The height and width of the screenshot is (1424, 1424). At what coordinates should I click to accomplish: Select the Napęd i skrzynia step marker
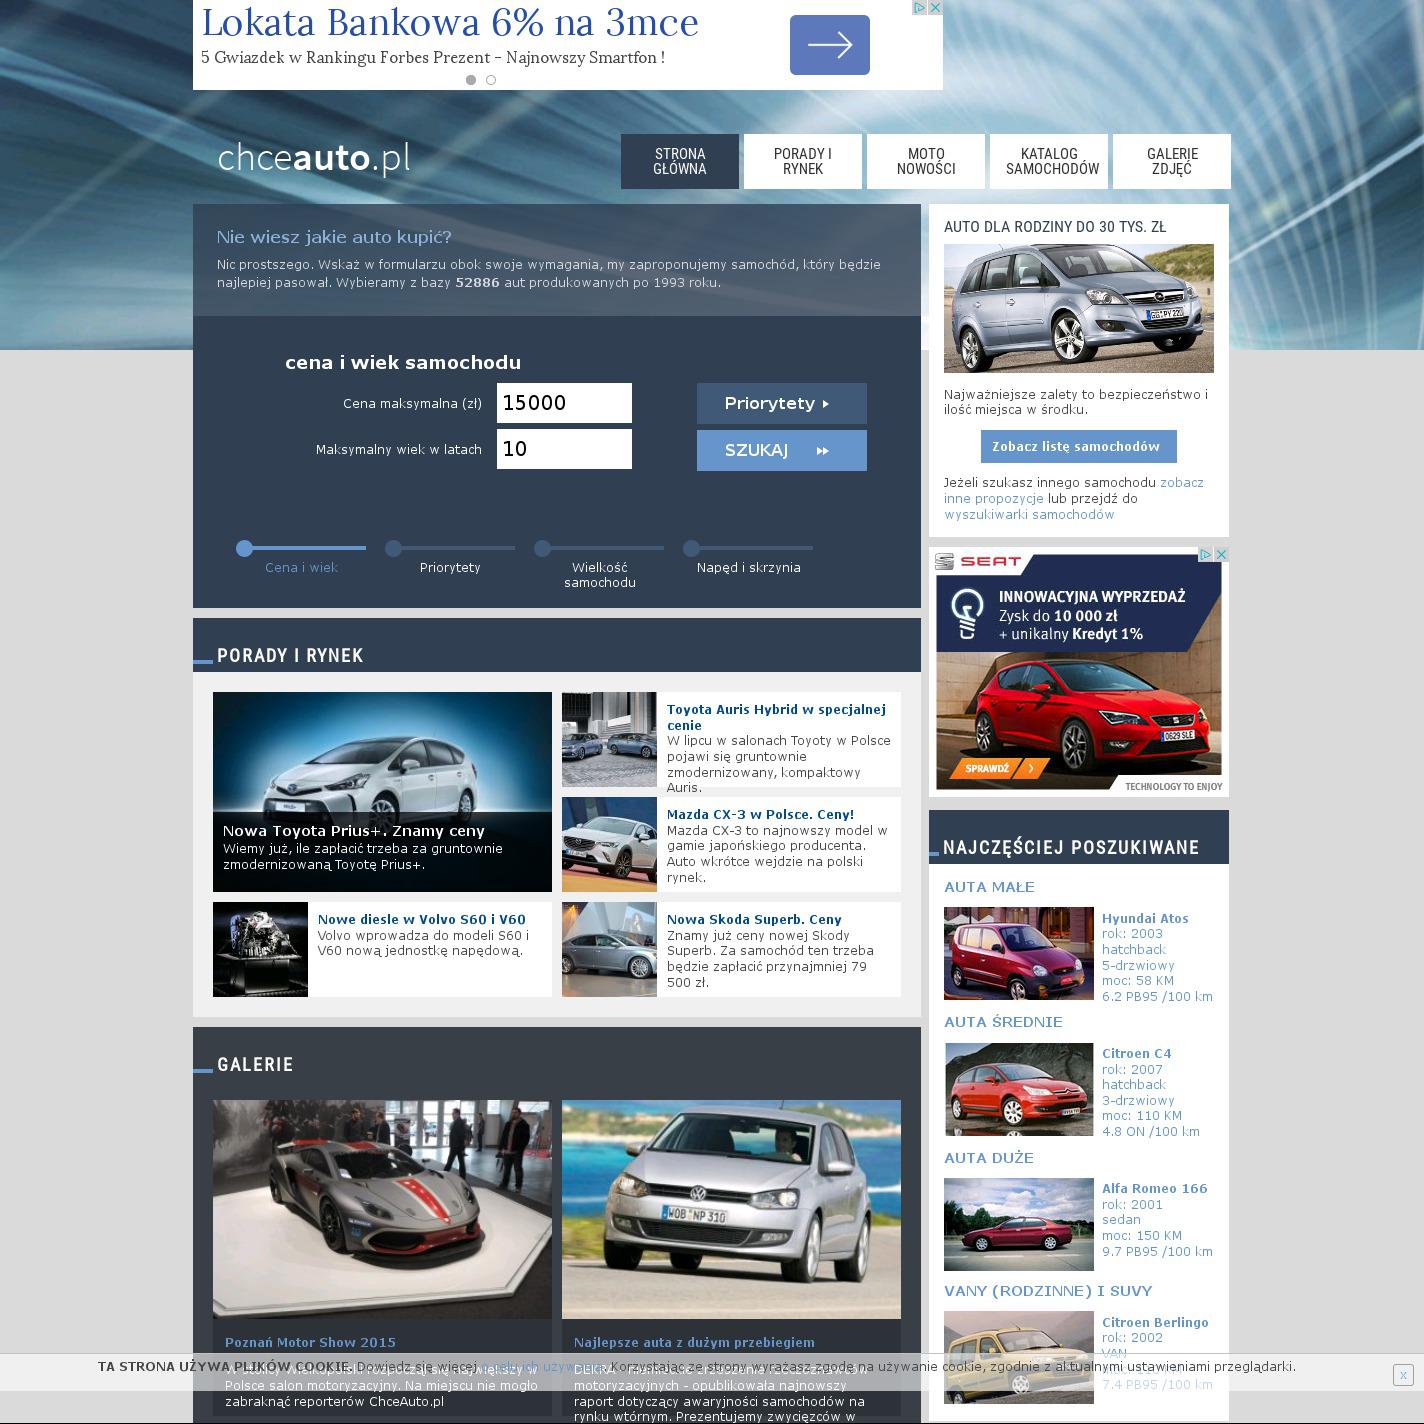pyautogui.click(x=691, y=548)
